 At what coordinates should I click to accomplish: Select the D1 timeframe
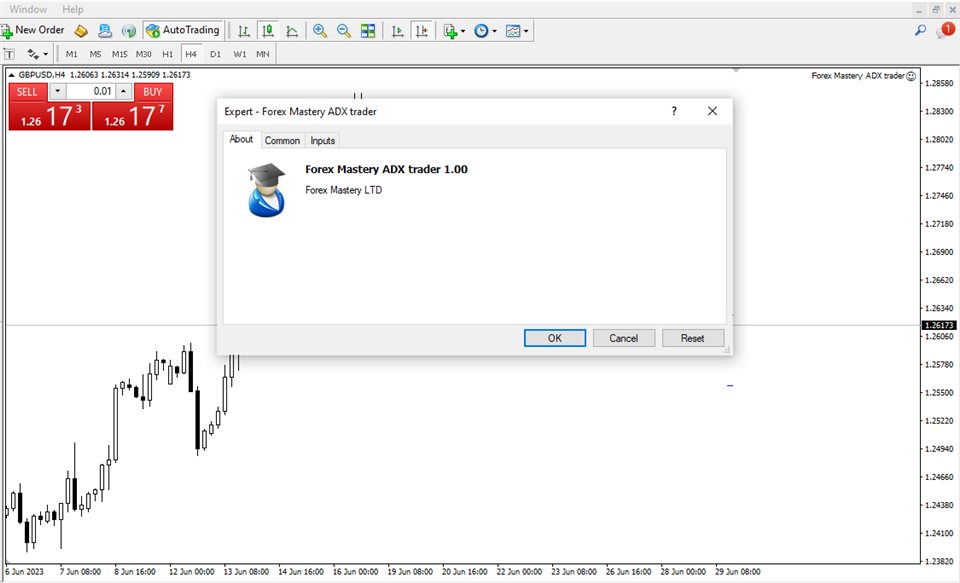pos(215,54)
